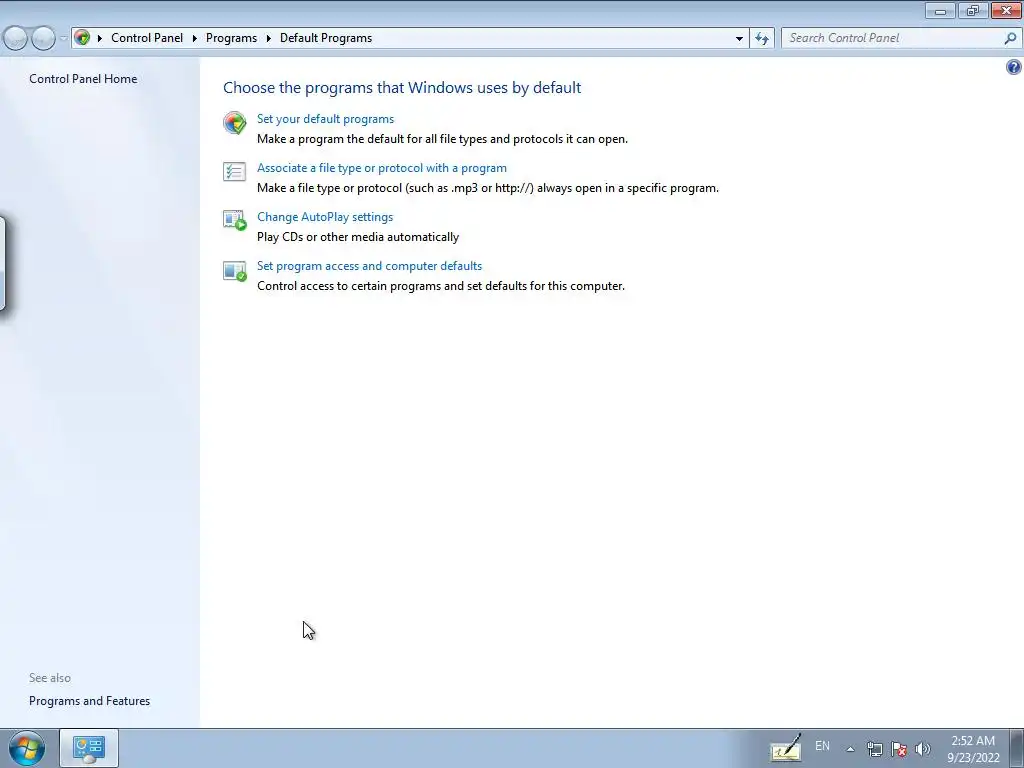The width and height of the screenshot is (1024, 768).
Task: Go to Control Panel Home
Action: tap(83, 79)
